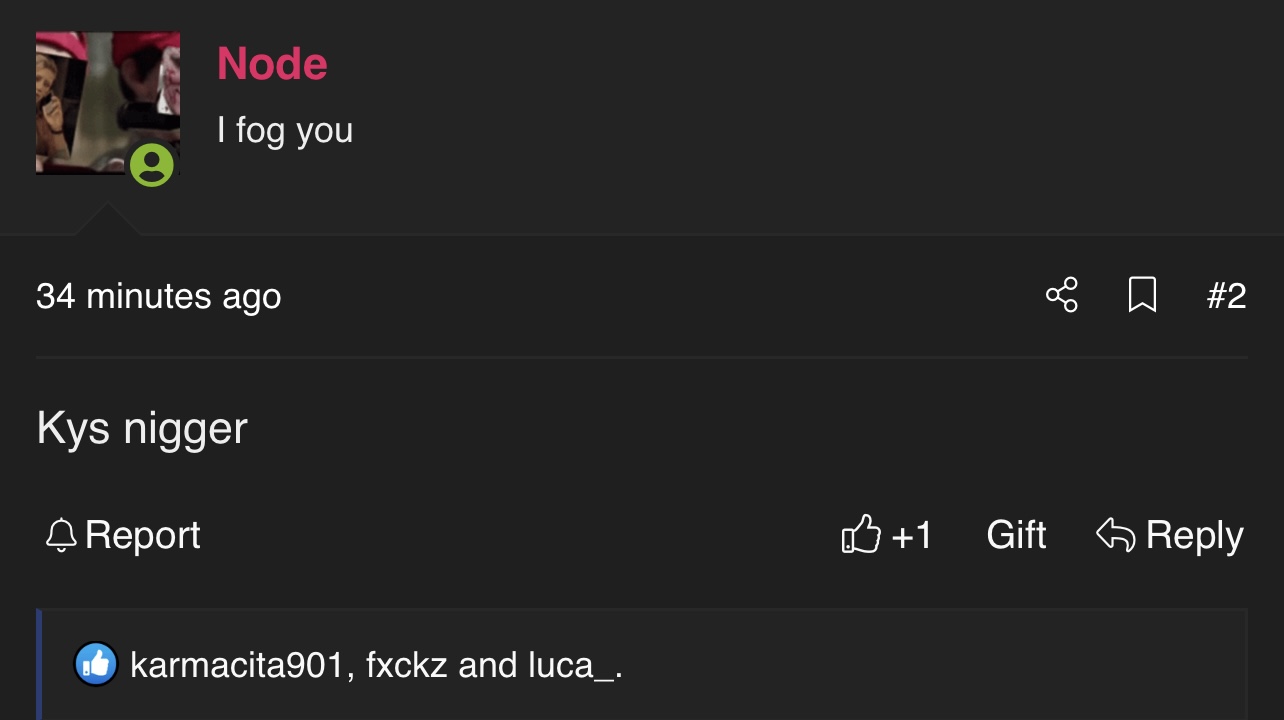
Task: Click the 34 minutes ago timestamp
Action: pyautogui.click(x=159, y=296)
